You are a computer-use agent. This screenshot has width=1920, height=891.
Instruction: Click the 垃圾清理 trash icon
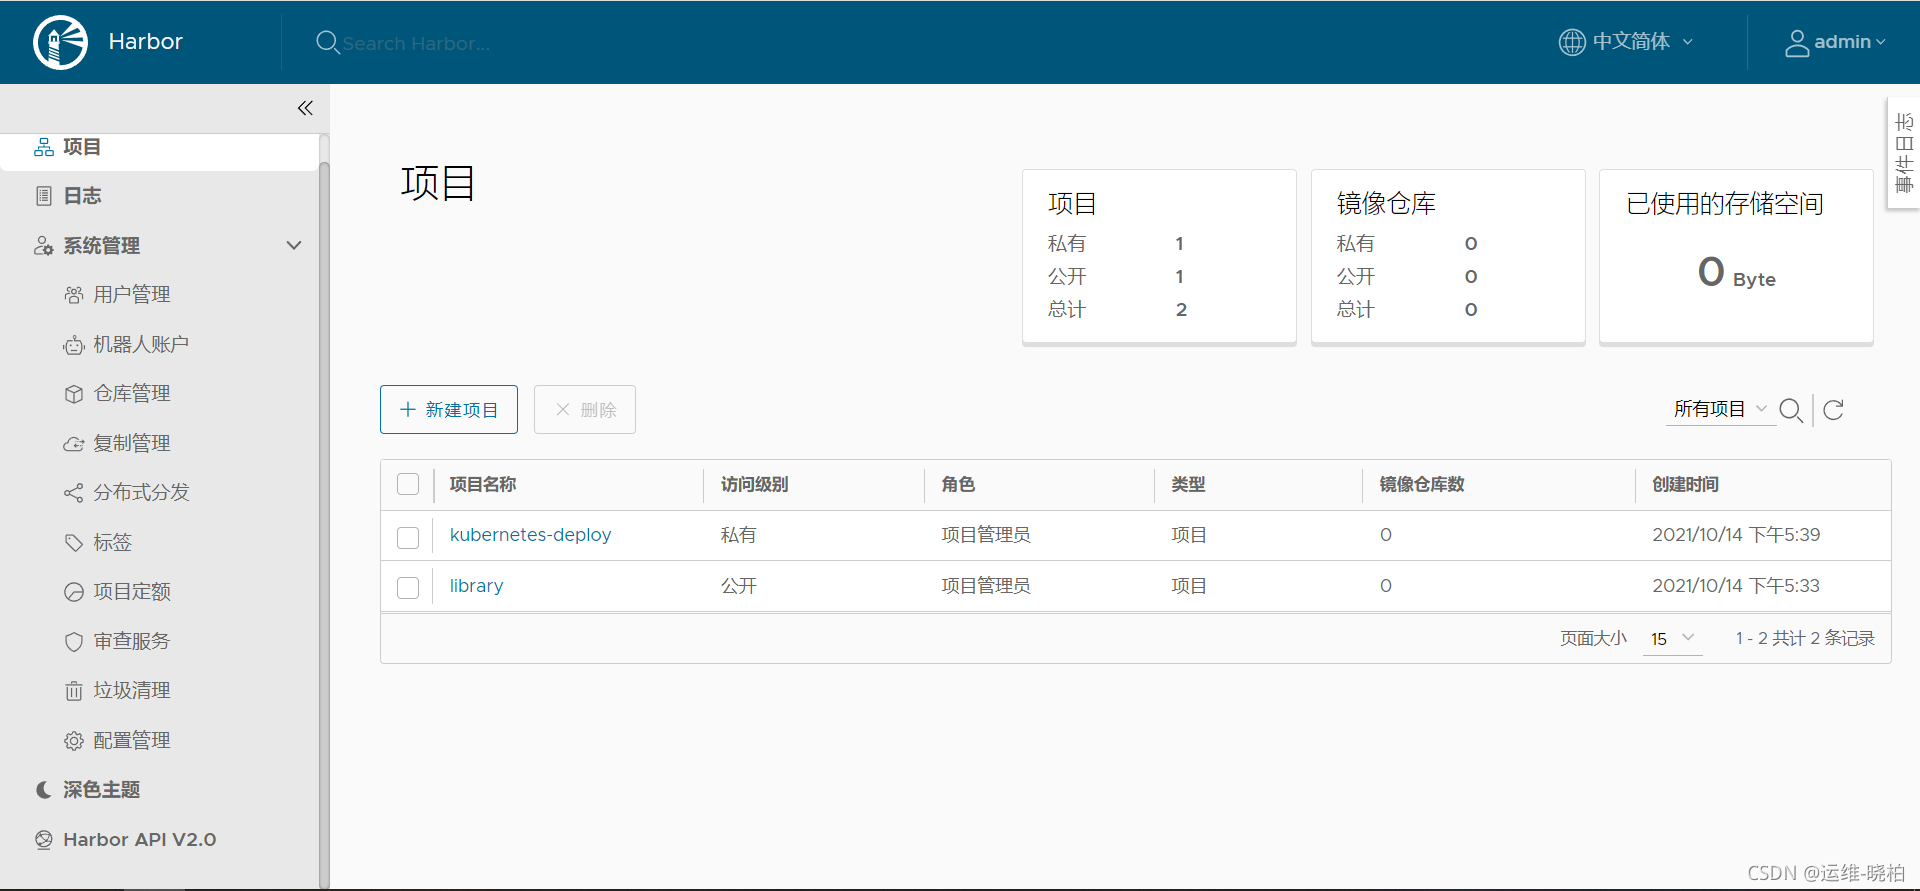point(74,691)
